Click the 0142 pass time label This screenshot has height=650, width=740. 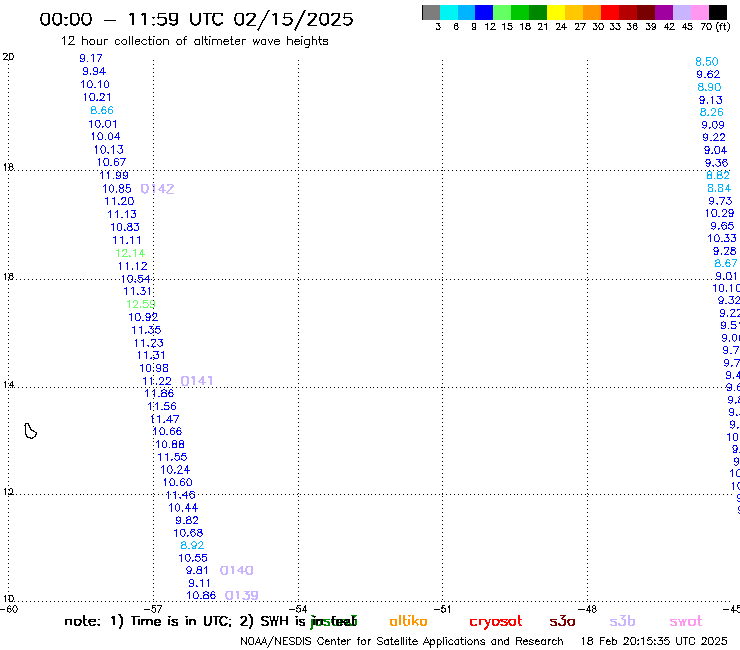pyautogui.click(x=158, y=189)
